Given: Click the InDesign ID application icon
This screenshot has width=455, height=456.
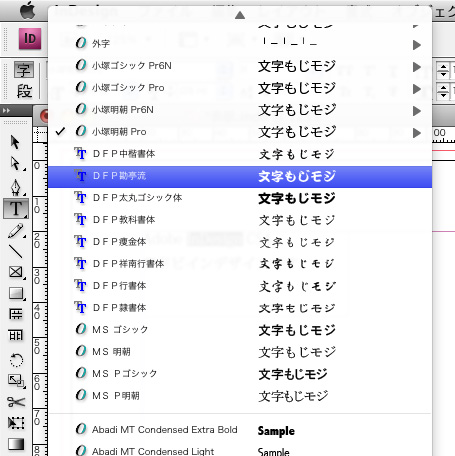Looking at the screenshot, I should click(x=30, y=39).
